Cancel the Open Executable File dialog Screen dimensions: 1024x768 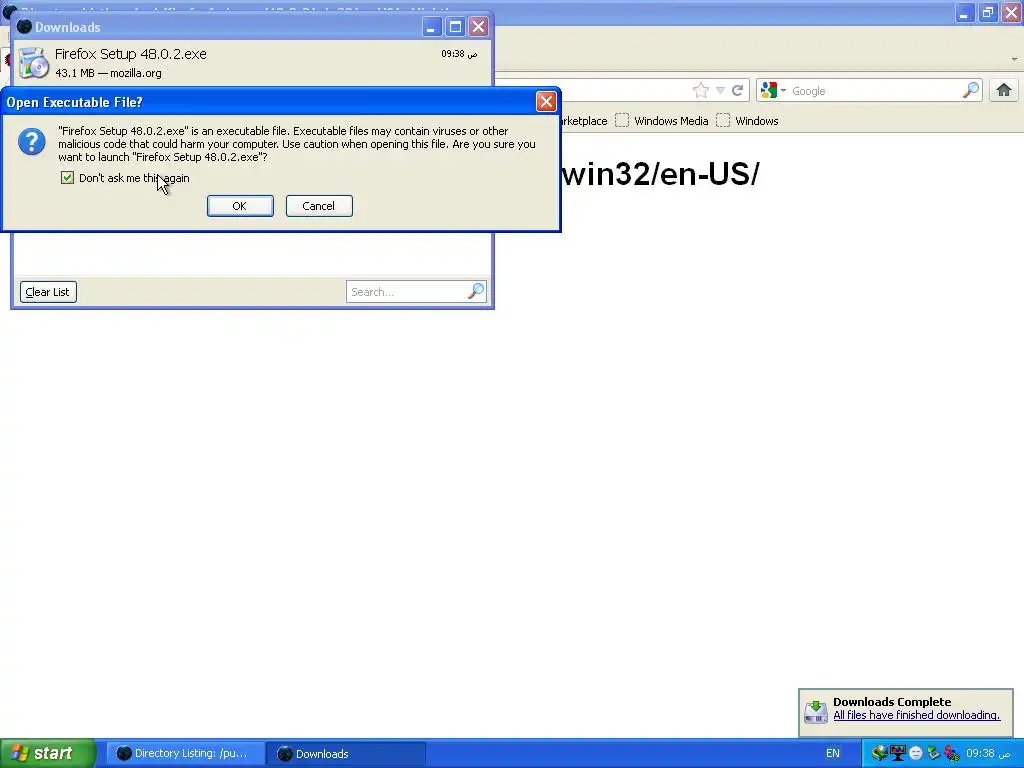(x=319, y=206)
